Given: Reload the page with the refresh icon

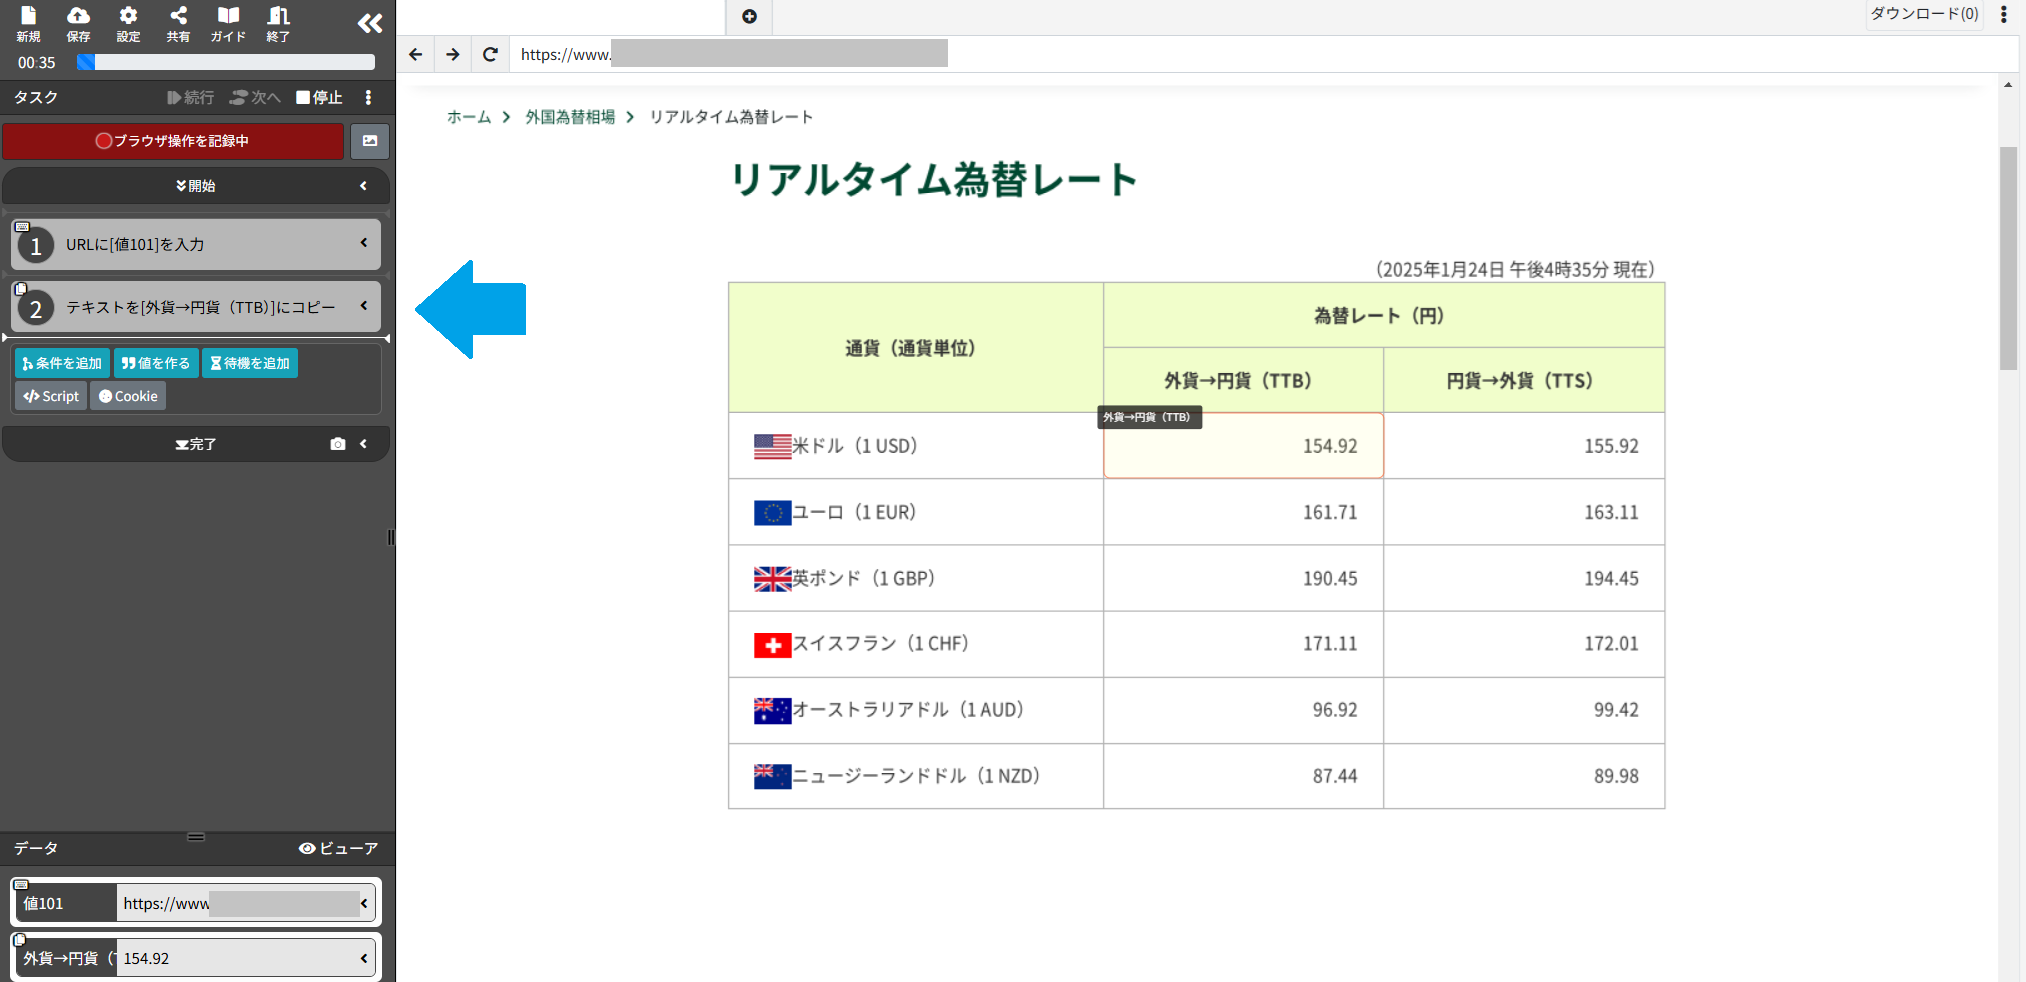Looking at the screenshot, I should click(490, 54).
